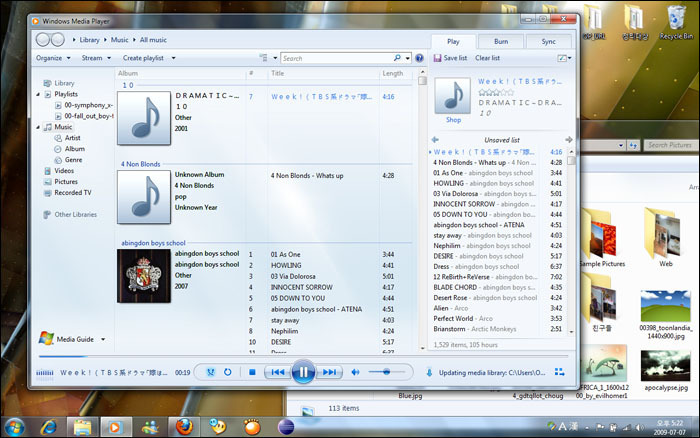700x438 pixels.
Task: Switch to the Sync tab
Action: click(x=549, y=42)
